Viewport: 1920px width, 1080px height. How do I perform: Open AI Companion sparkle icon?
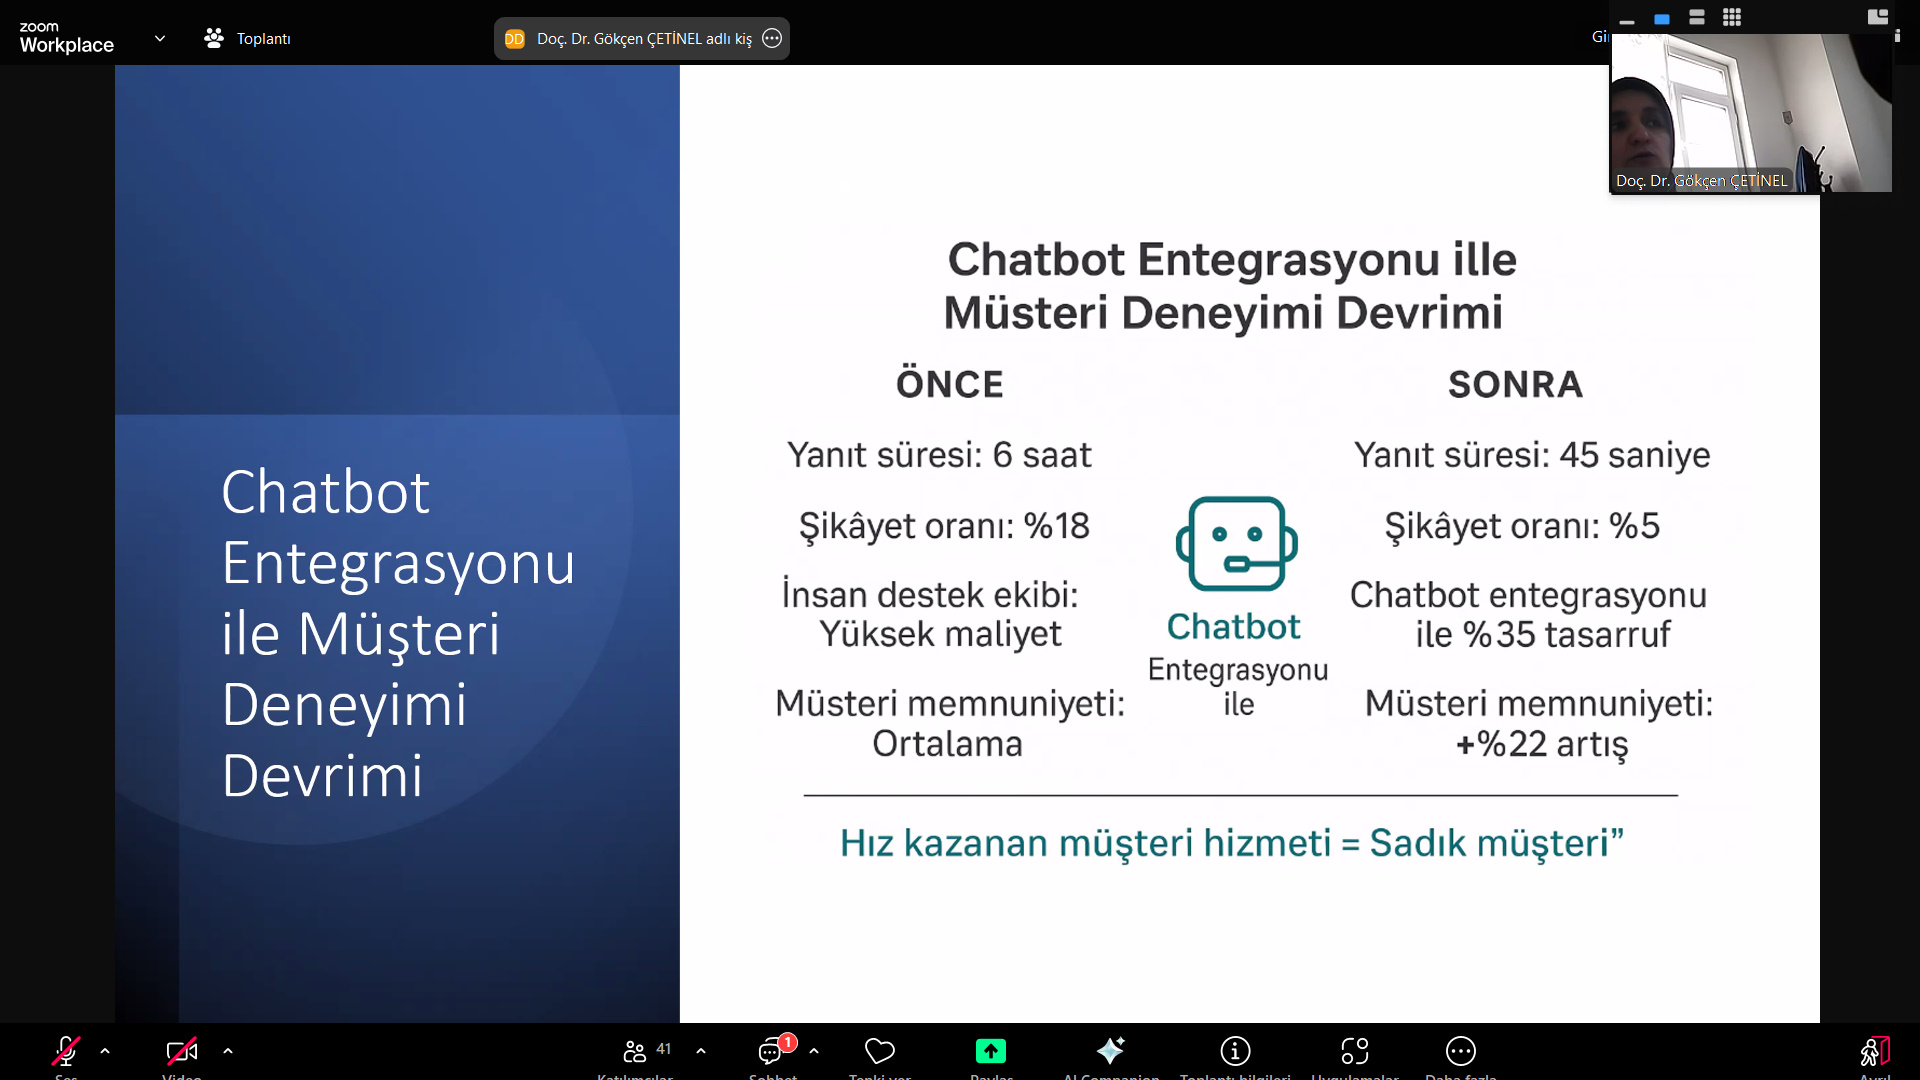pyautogui.click(x=1110, y=1051)
